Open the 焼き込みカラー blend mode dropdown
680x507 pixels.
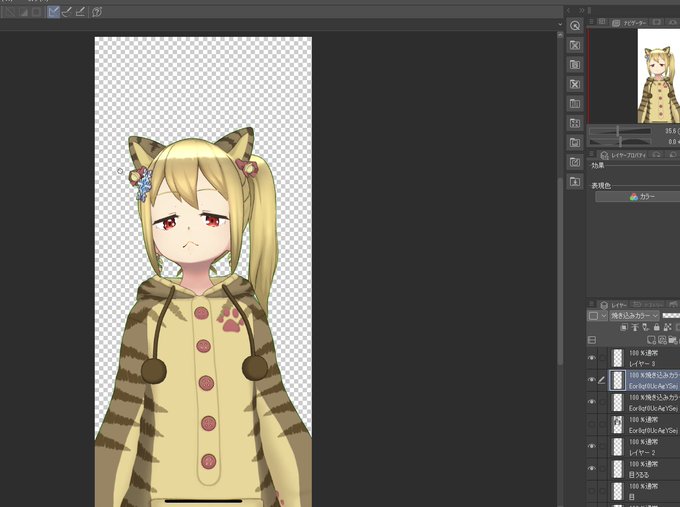(x=634, y=316)
